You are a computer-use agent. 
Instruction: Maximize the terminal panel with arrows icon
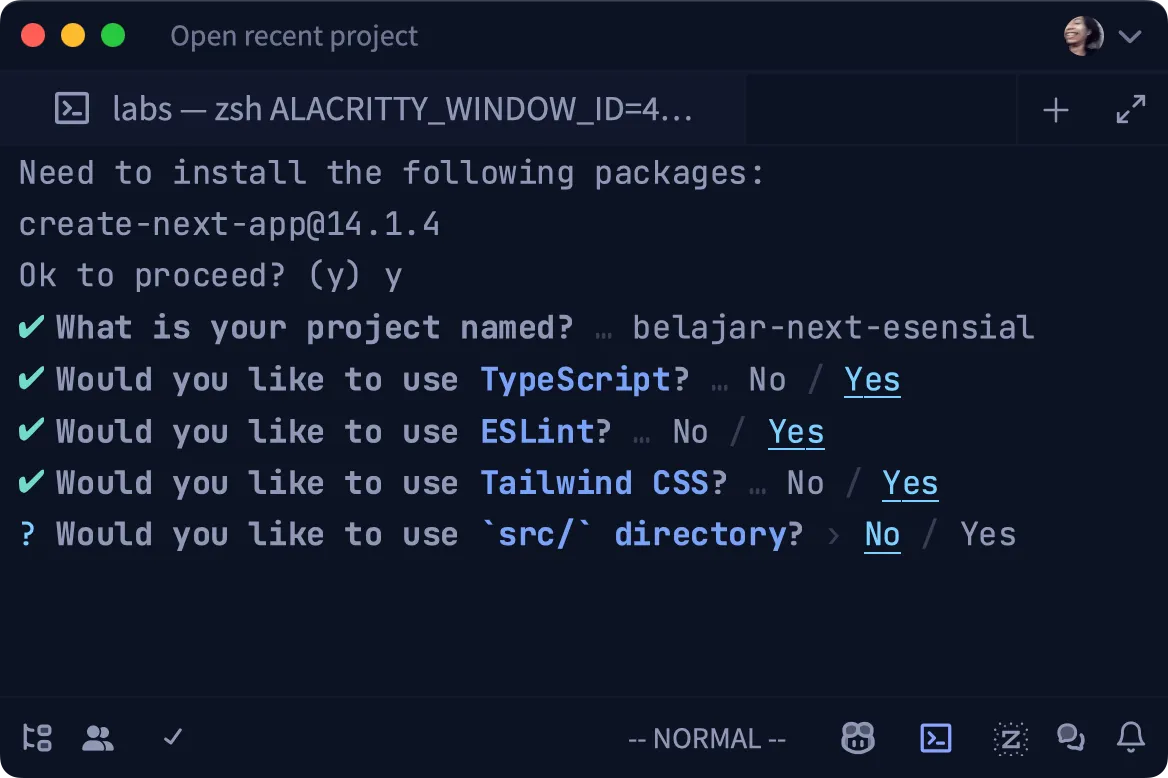coord(1131,110)
